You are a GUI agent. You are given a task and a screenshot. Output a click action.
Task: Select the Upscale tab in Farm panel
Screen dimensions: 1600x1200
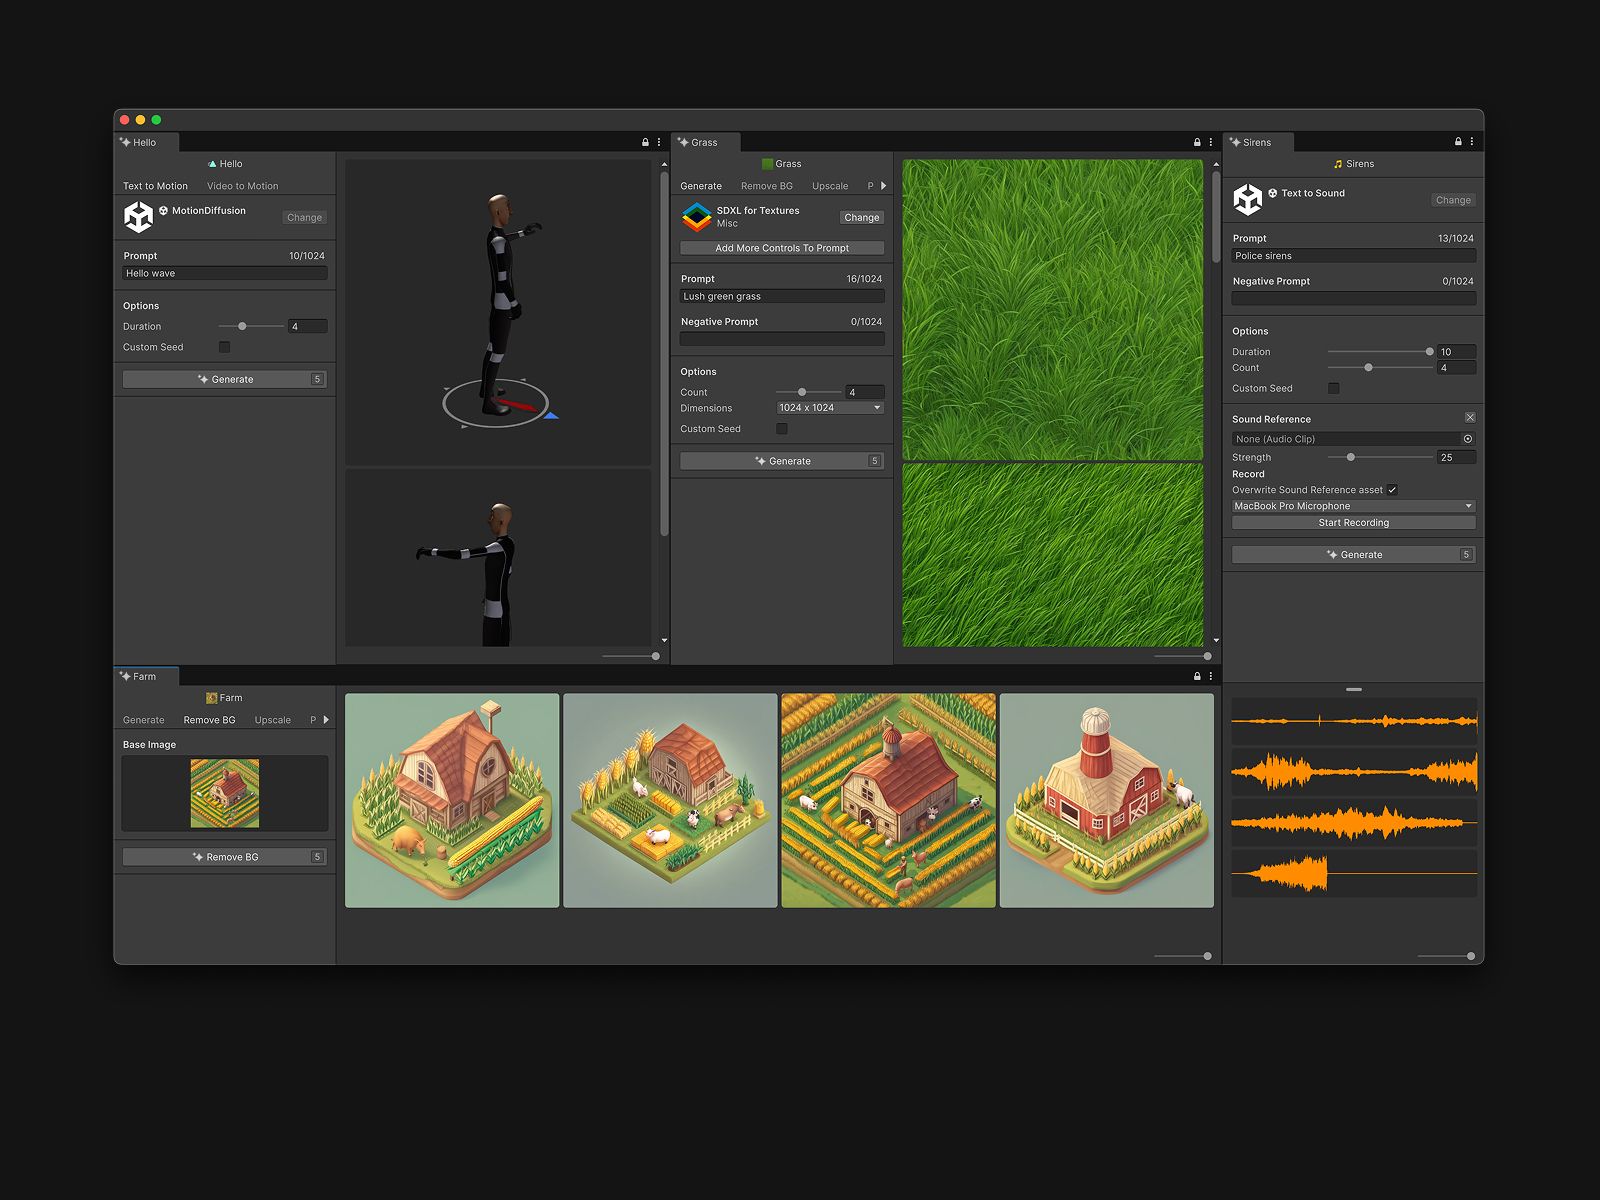point(272,720)
